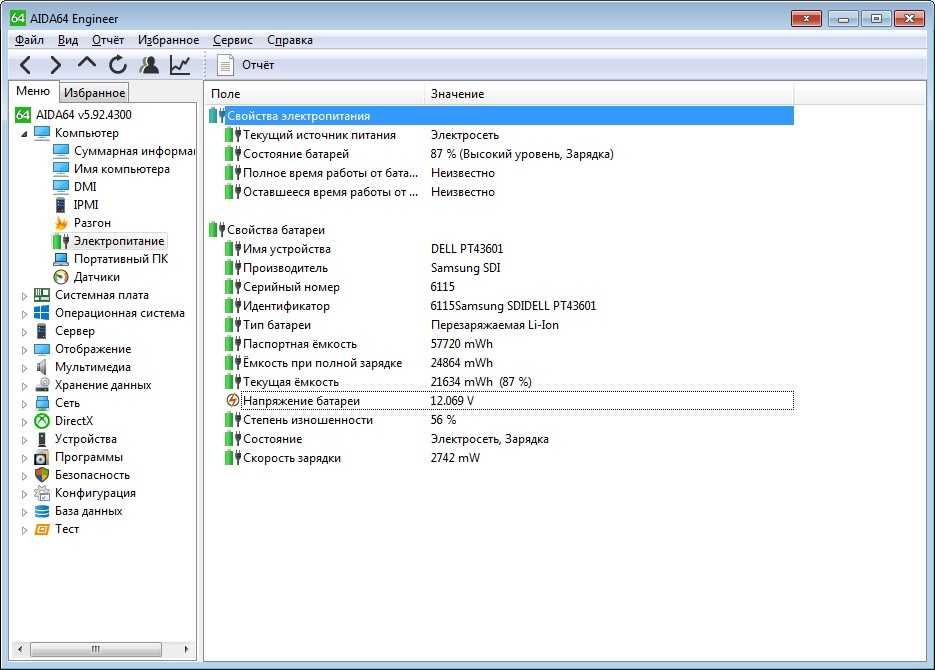The image size is (935, 670).
Task: Click the Forward navigation arrow
Action: click(x=55, y=65)
